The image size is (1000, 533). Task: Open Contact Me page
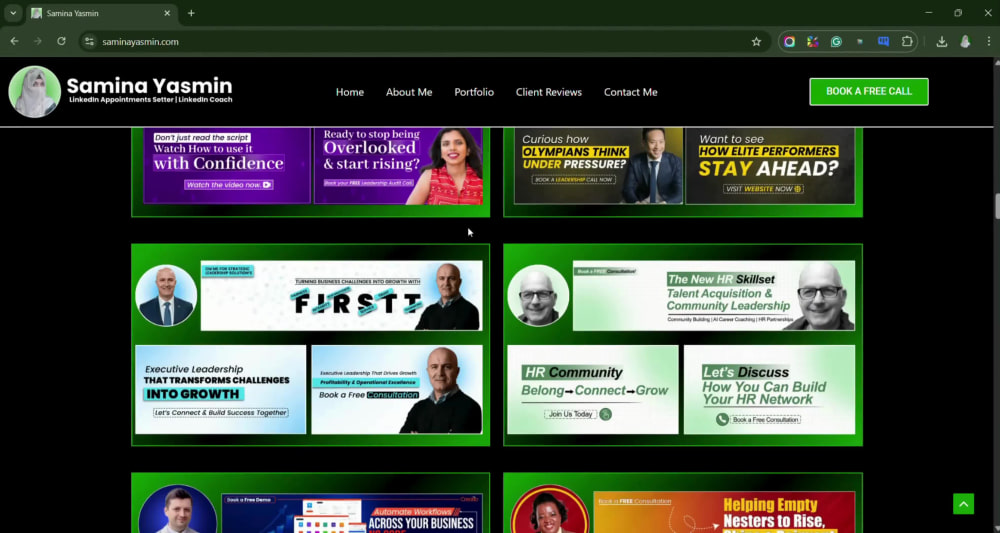630,92
